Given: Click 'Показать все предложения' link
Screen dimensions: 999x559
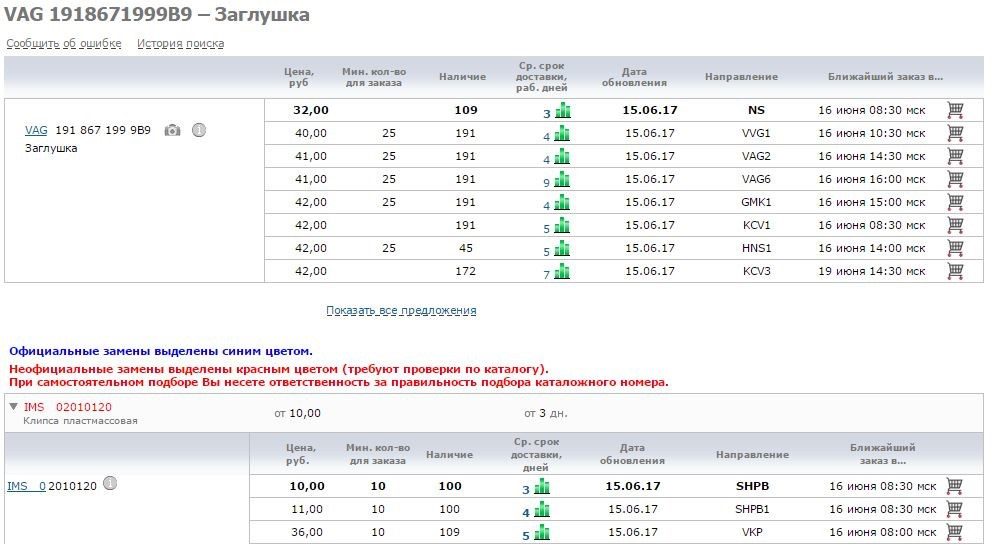Looking at the screenshot, I should point(401,310).
